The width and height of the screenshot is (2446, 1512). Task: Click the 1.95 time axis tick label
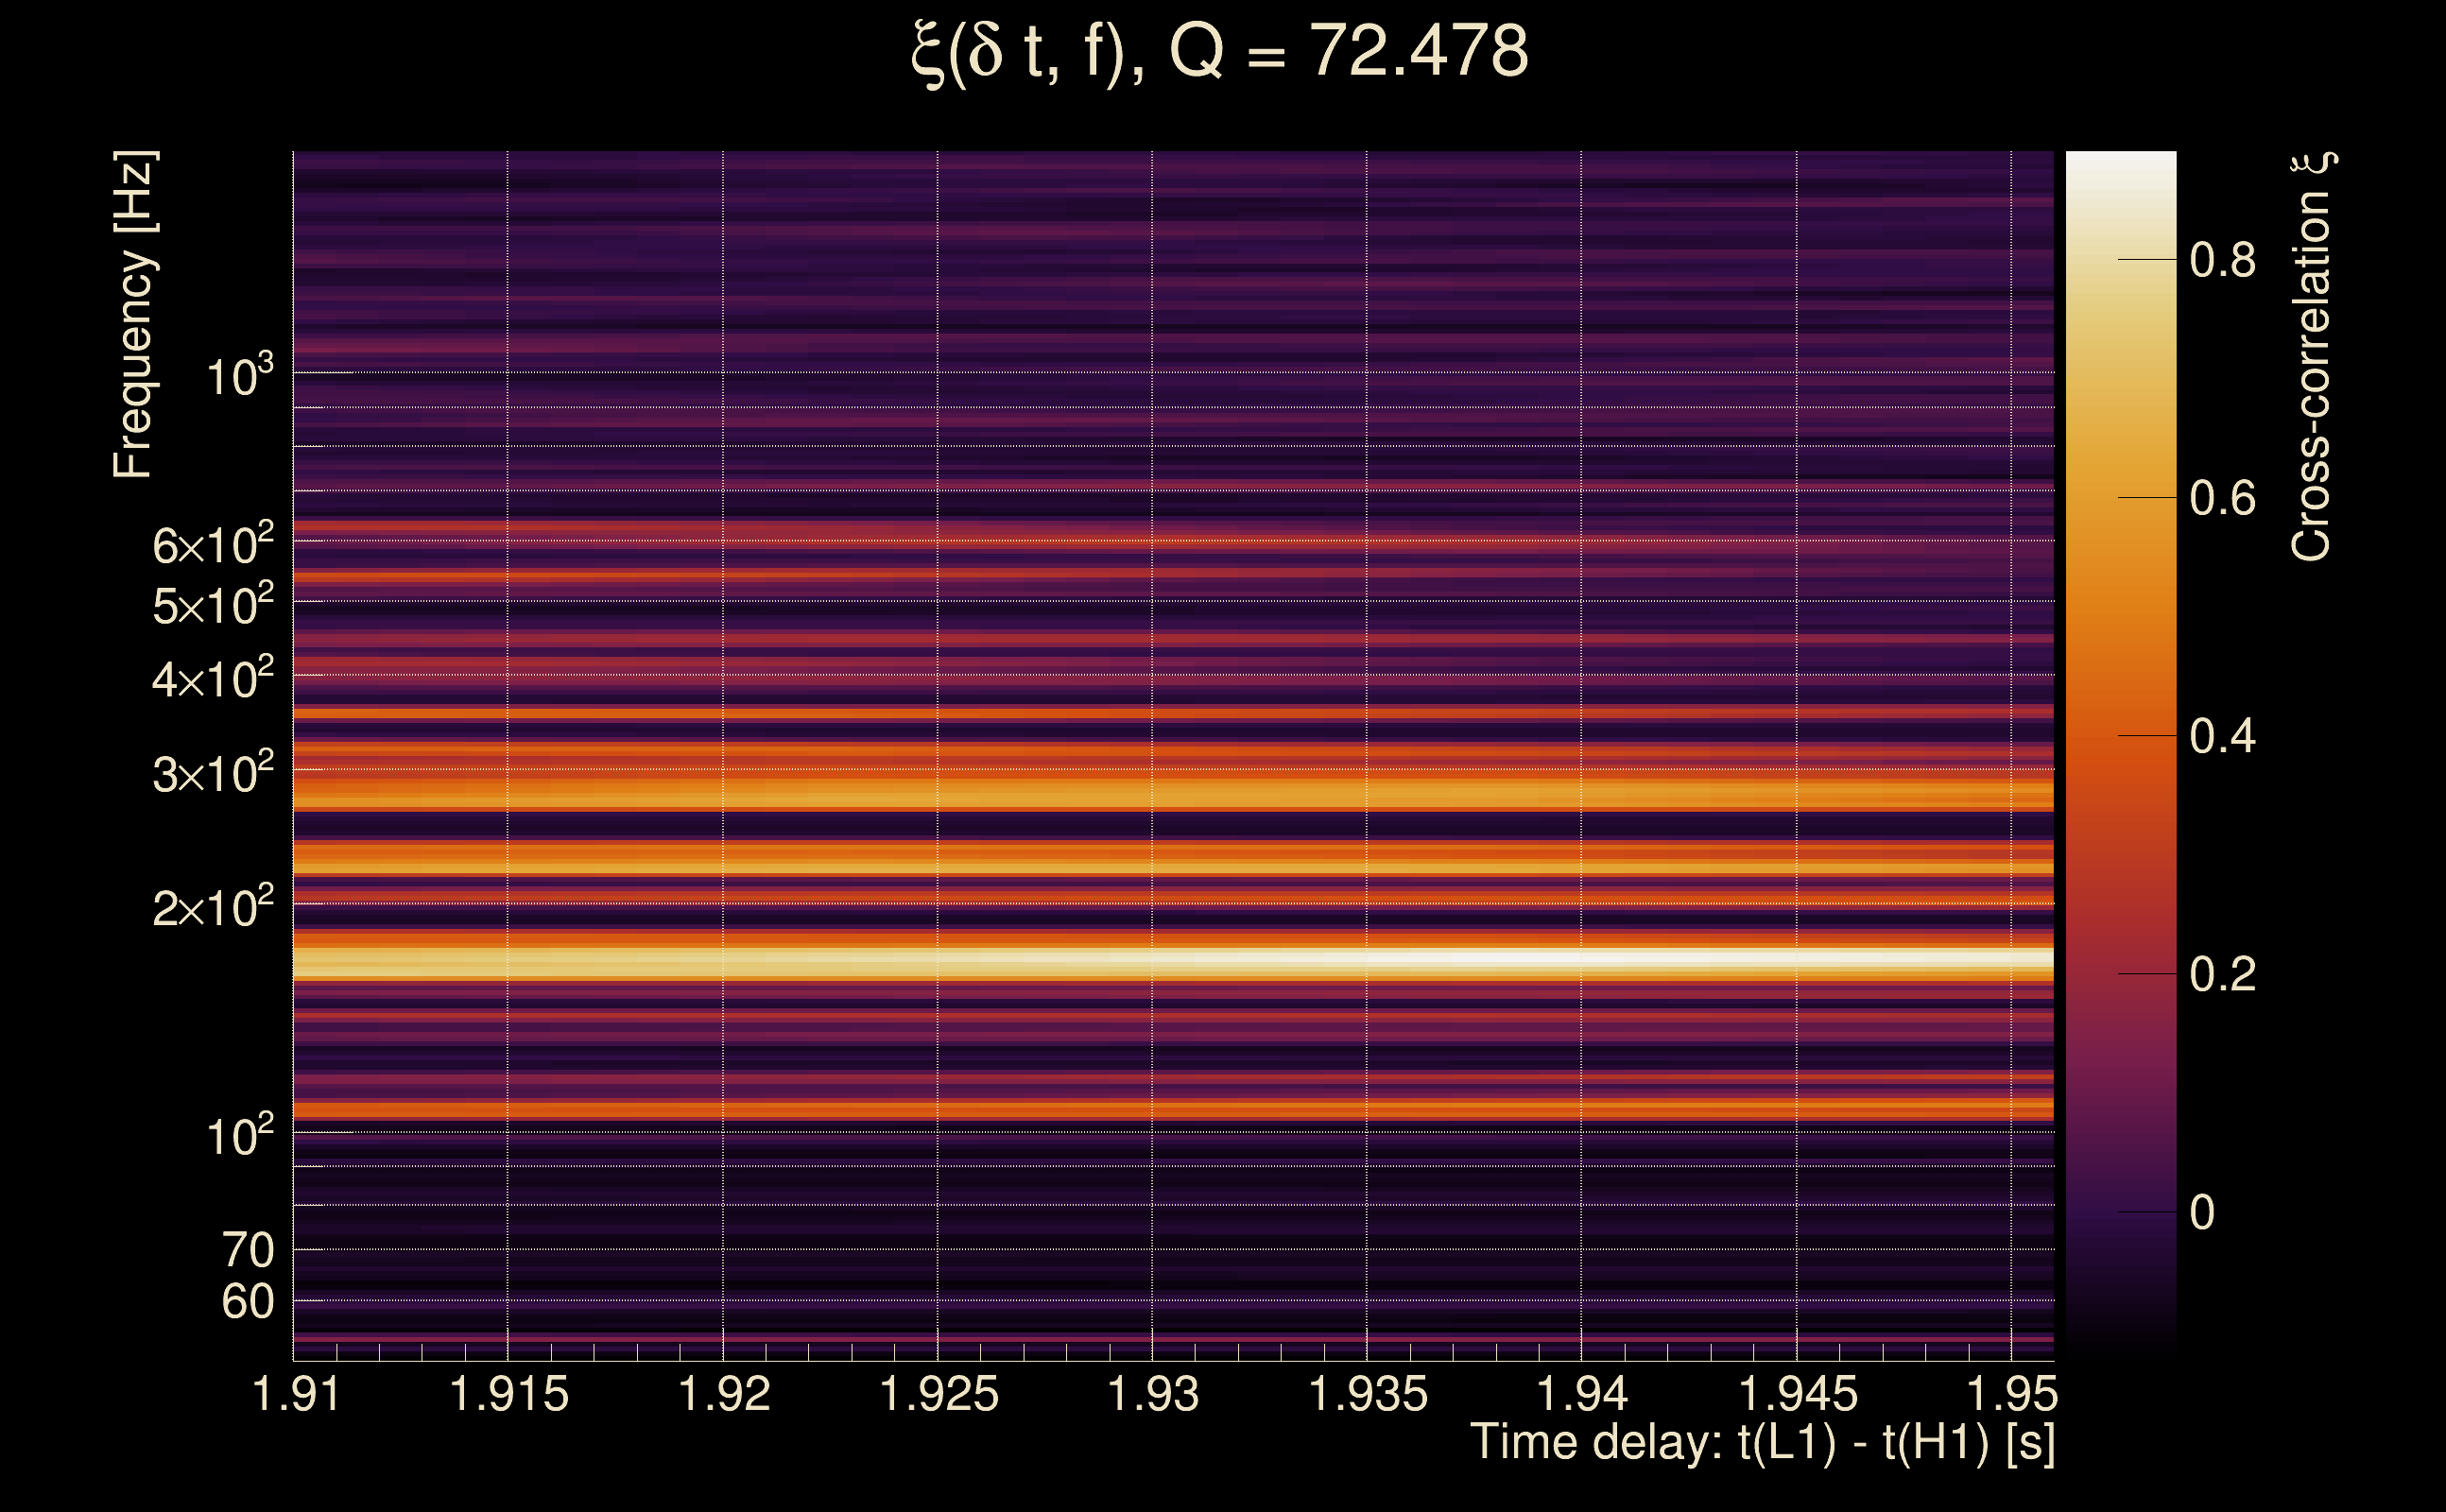tap(2012, 1395)
